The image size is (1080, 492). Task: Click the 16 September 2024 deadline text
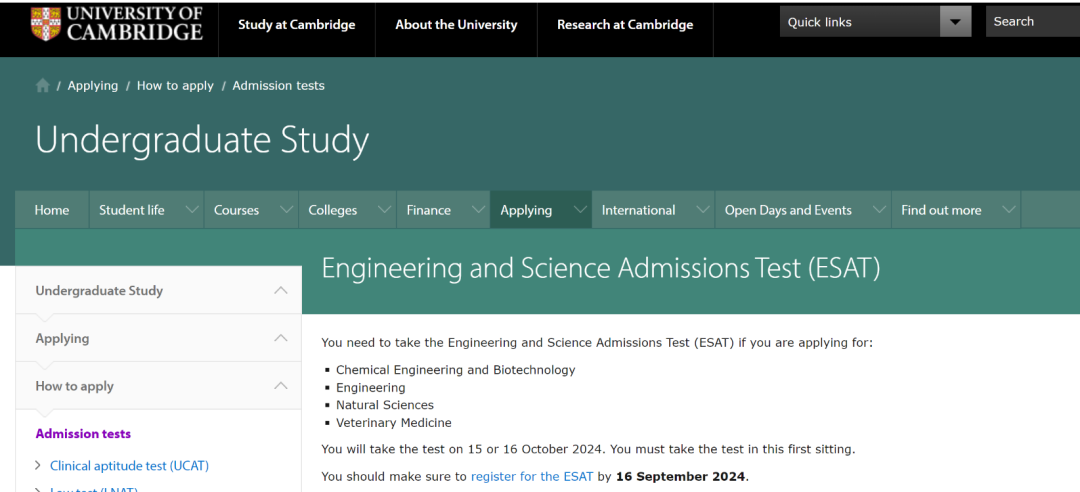coord(681,476)
